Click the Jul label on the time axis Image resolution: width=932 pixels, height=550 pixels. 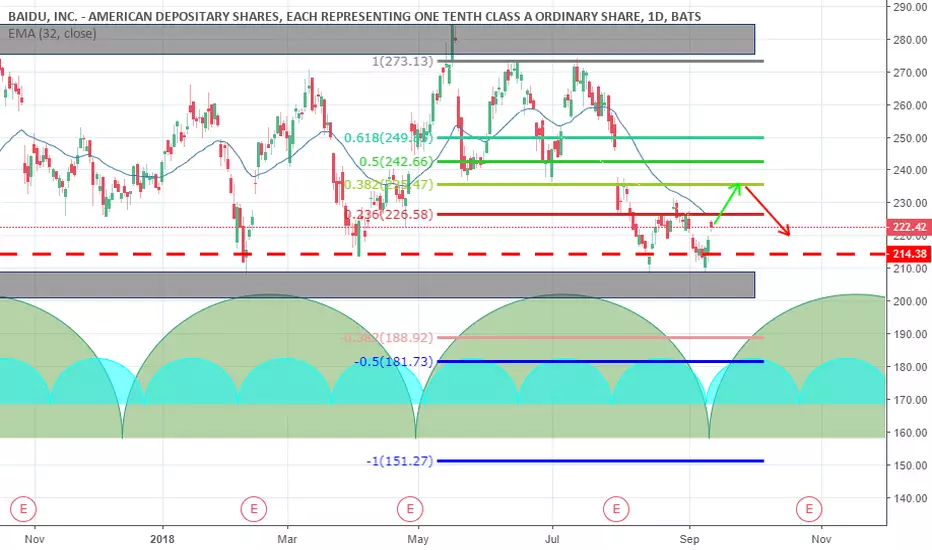pos(552,539)
